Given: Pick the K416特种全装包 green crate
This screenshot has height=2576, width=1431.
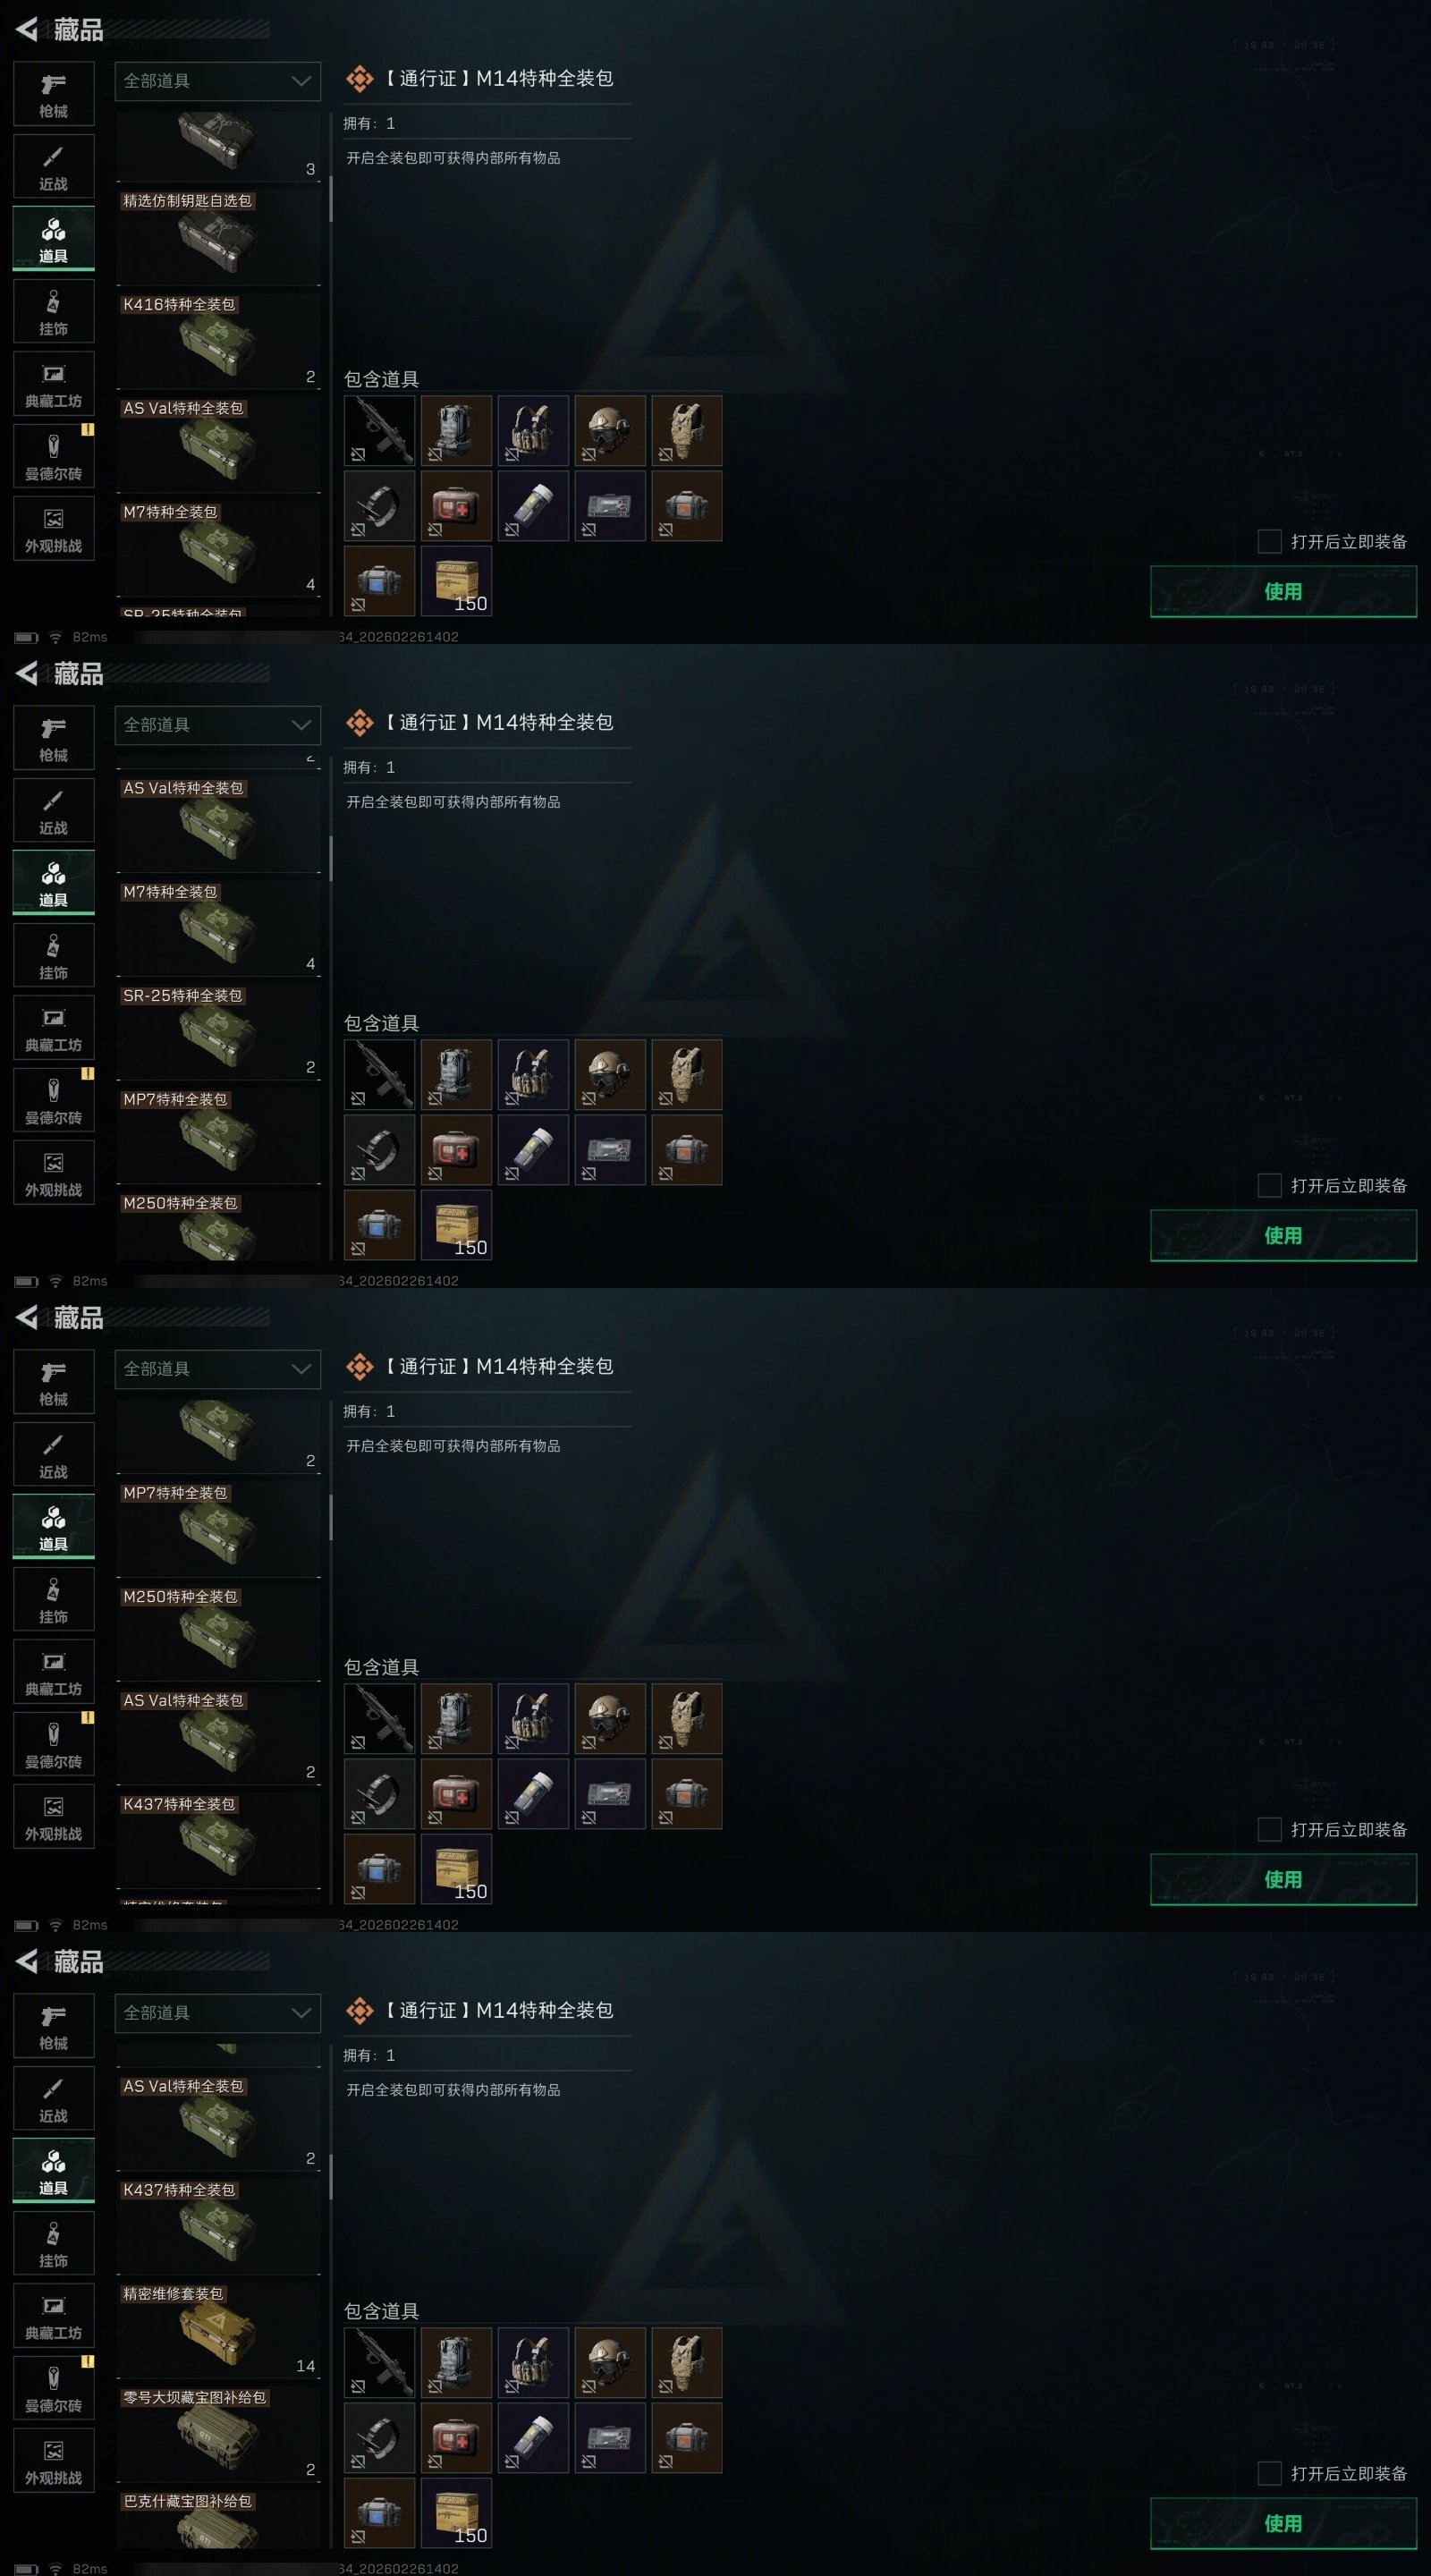Looking at the screenshot, I should (218, 341).
